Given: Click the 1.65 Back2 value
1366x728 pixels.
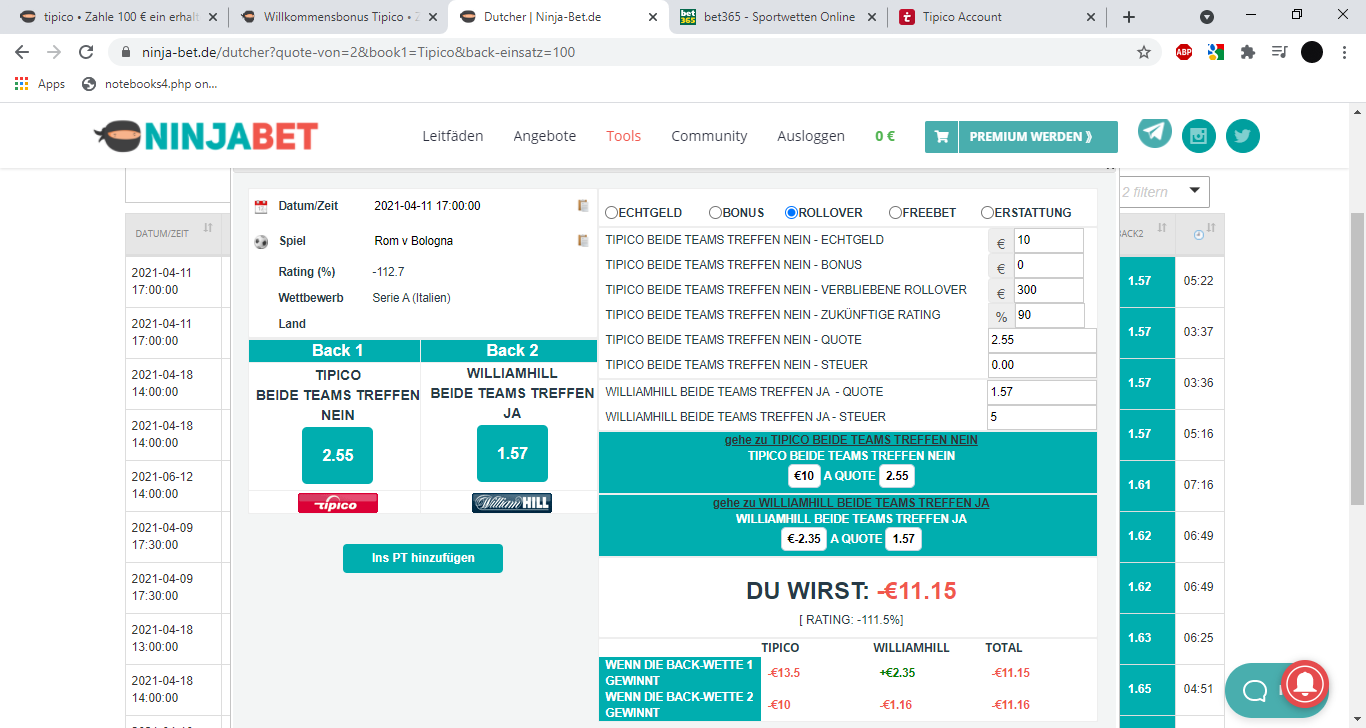Looking at the screenshot, I should (1139, 689).
